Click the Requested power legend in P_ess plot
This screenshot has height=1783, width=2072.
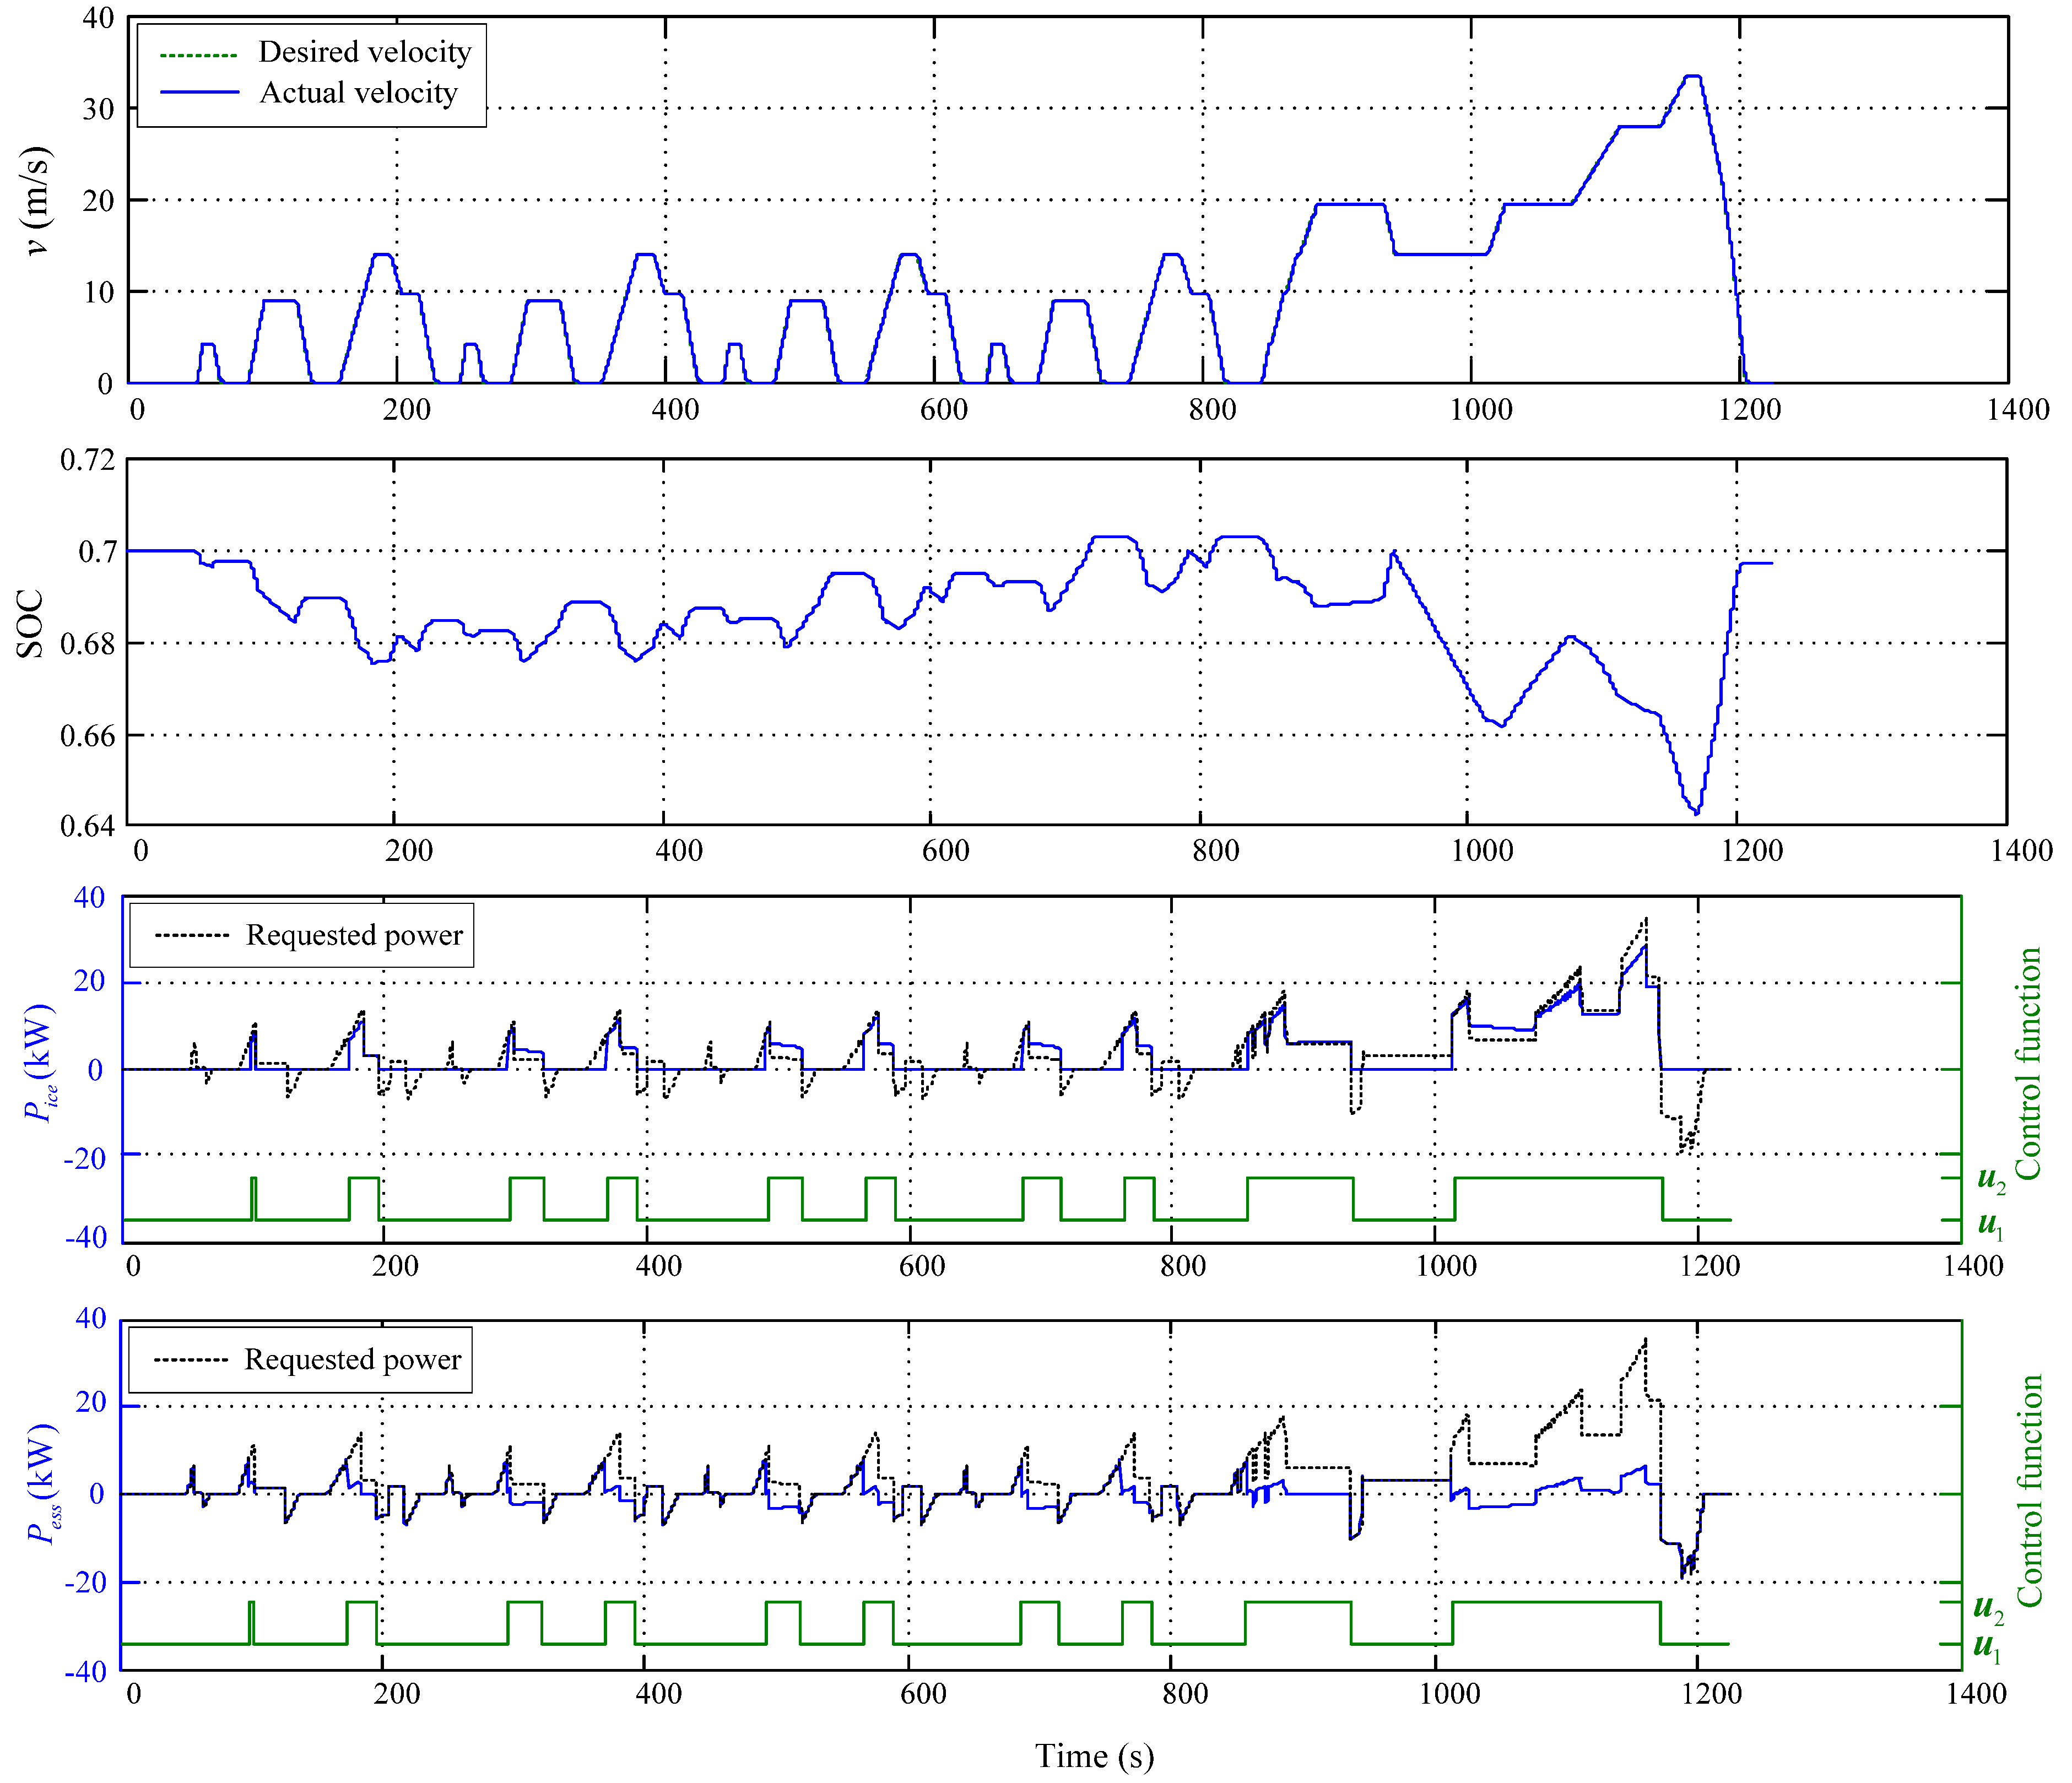pos(352,1360)
